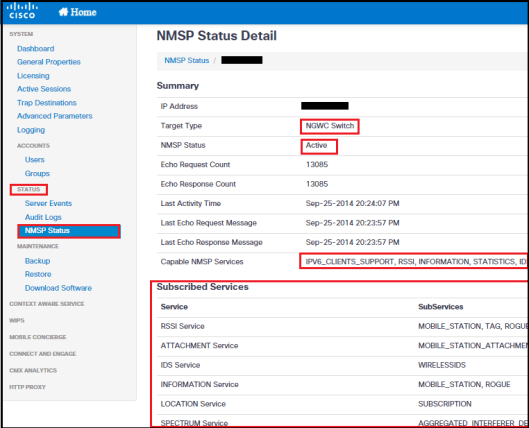This screenshot has height=428, width=529.
Task: Click the Cisco logo
Action: (22, 11)
